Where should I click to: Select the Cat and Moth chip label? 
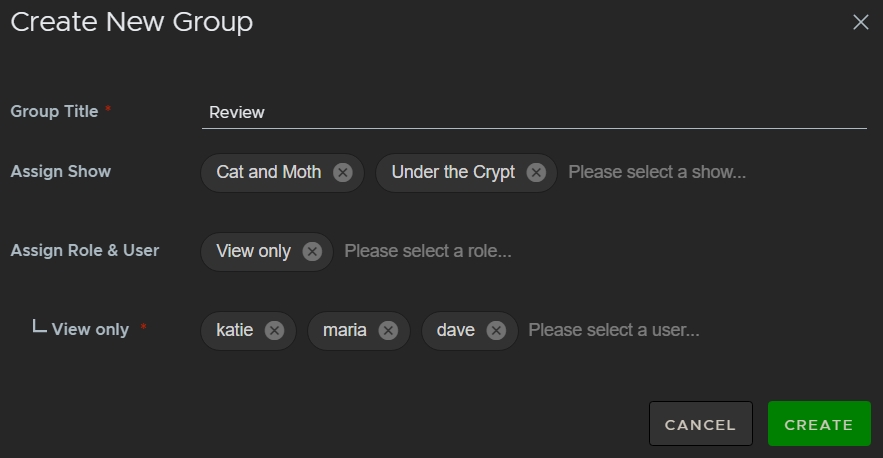pos(268,172)
